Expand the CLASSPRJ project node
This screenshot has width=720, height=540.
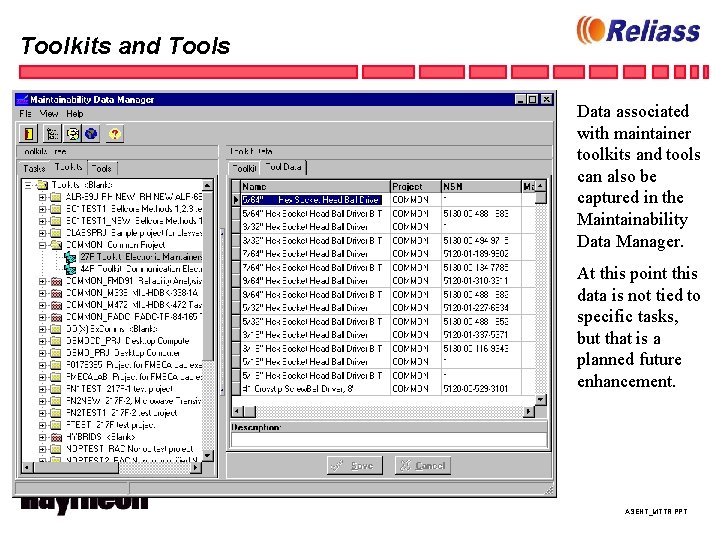(42, 233)
